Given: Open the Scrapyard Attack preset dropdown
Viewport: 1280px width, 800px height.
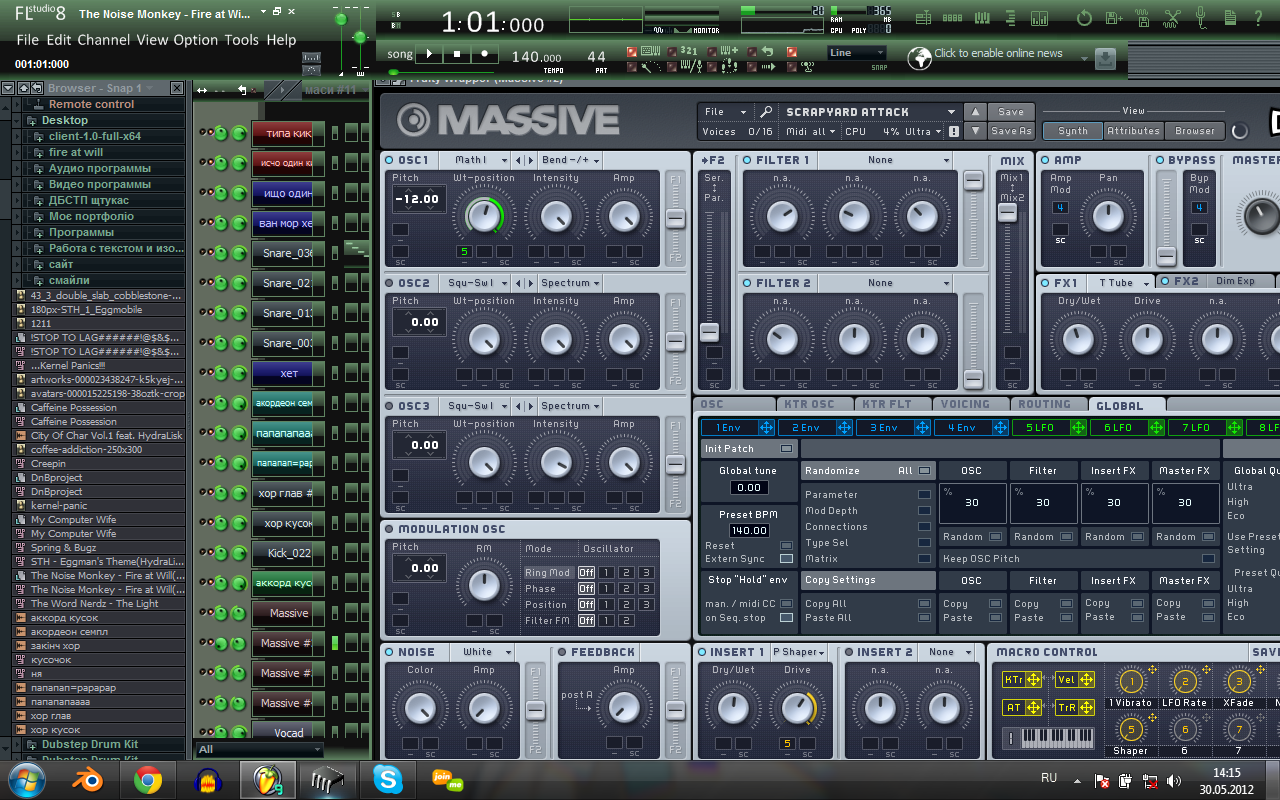Looking at the screenshot, I should coord(869,112).
